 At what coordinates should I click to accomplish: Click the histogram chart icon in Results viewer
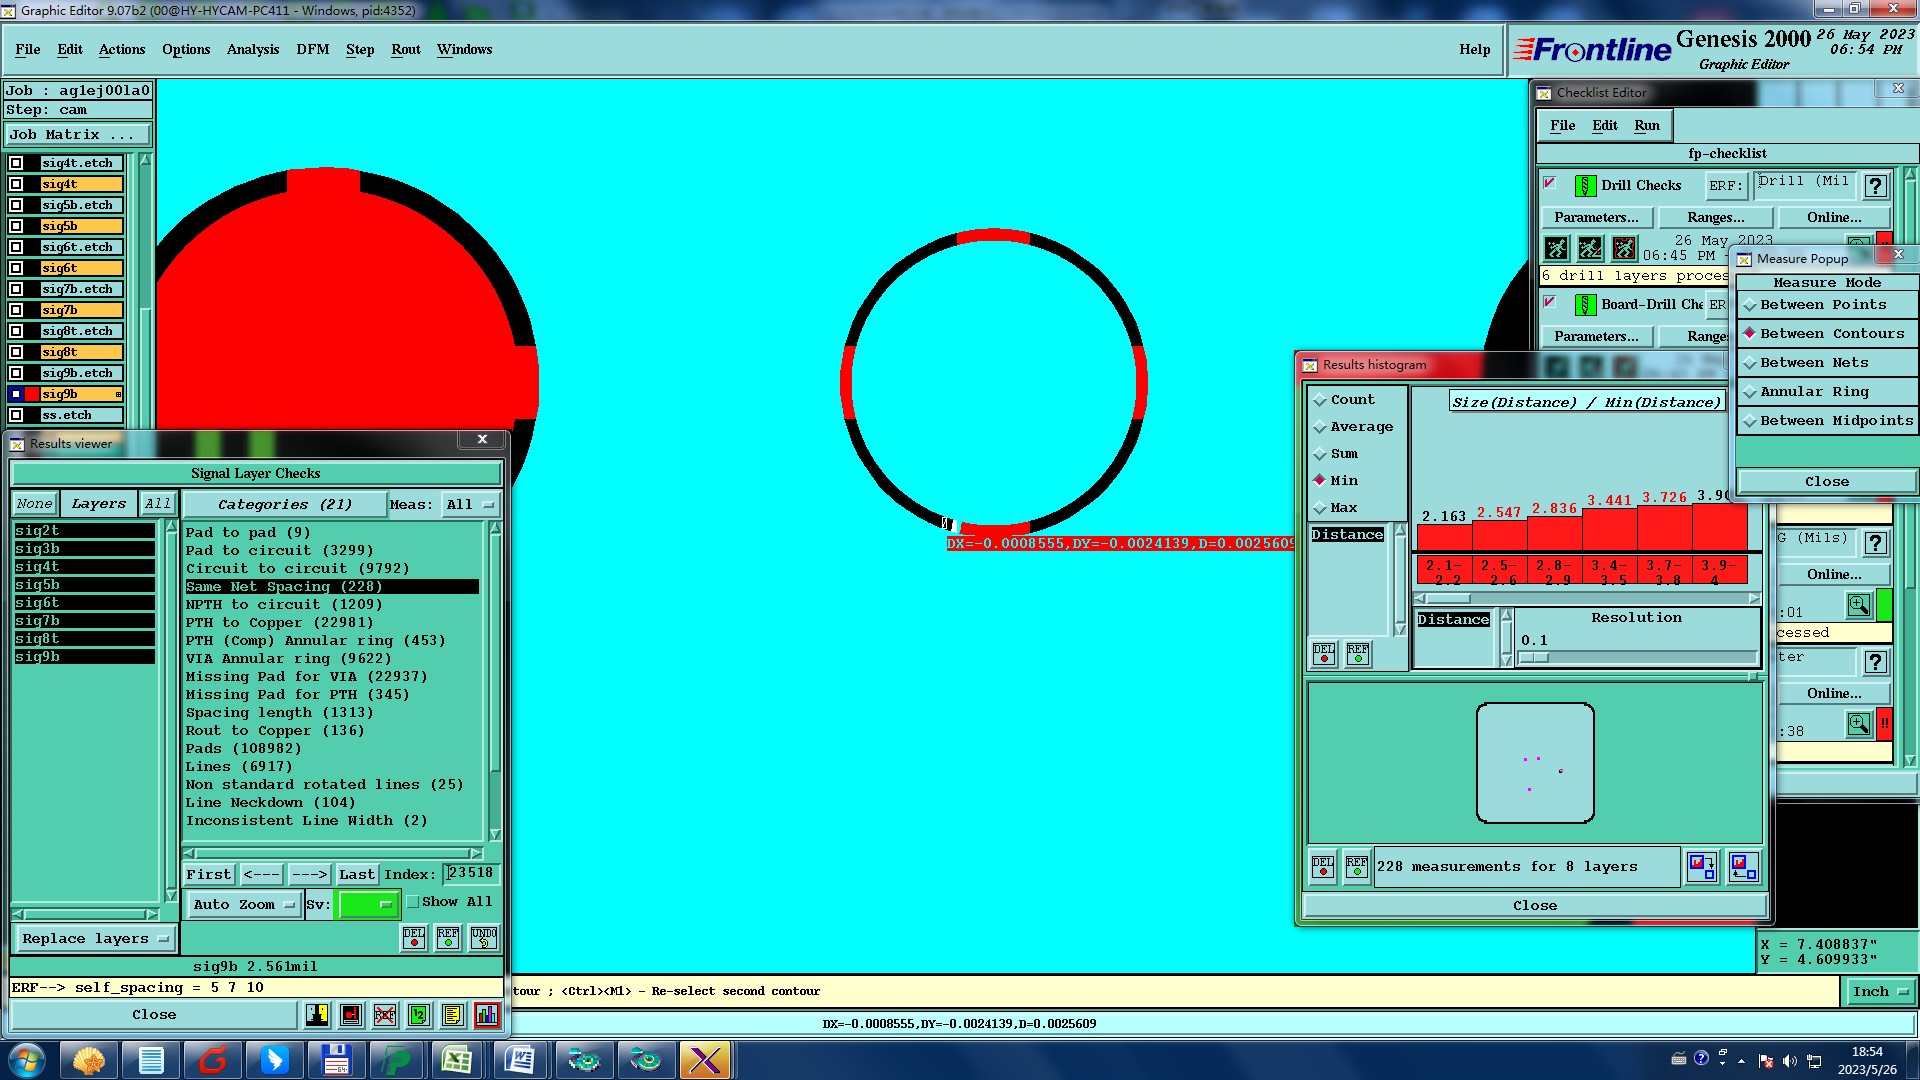pyautogui.click(x=486, y=1015)
